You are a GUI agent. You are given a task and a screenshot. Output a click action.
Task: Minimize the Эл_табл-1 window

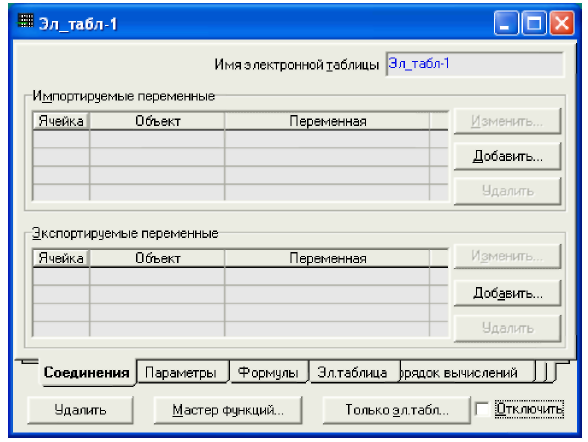pyautogui.click(x=506, y=23)
